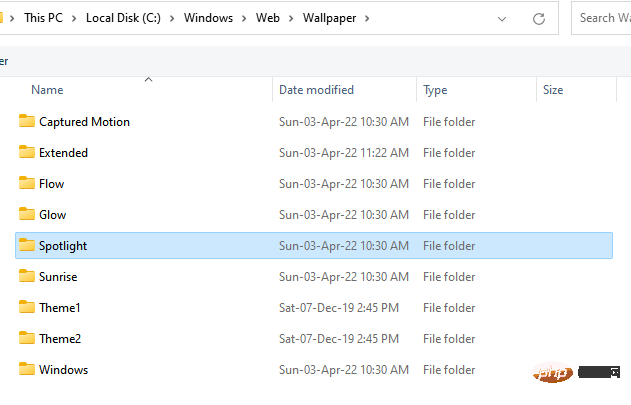Click the Search Wallpaper input box
The width and height of the screenshot is (631, 405).
click(601, 18)
